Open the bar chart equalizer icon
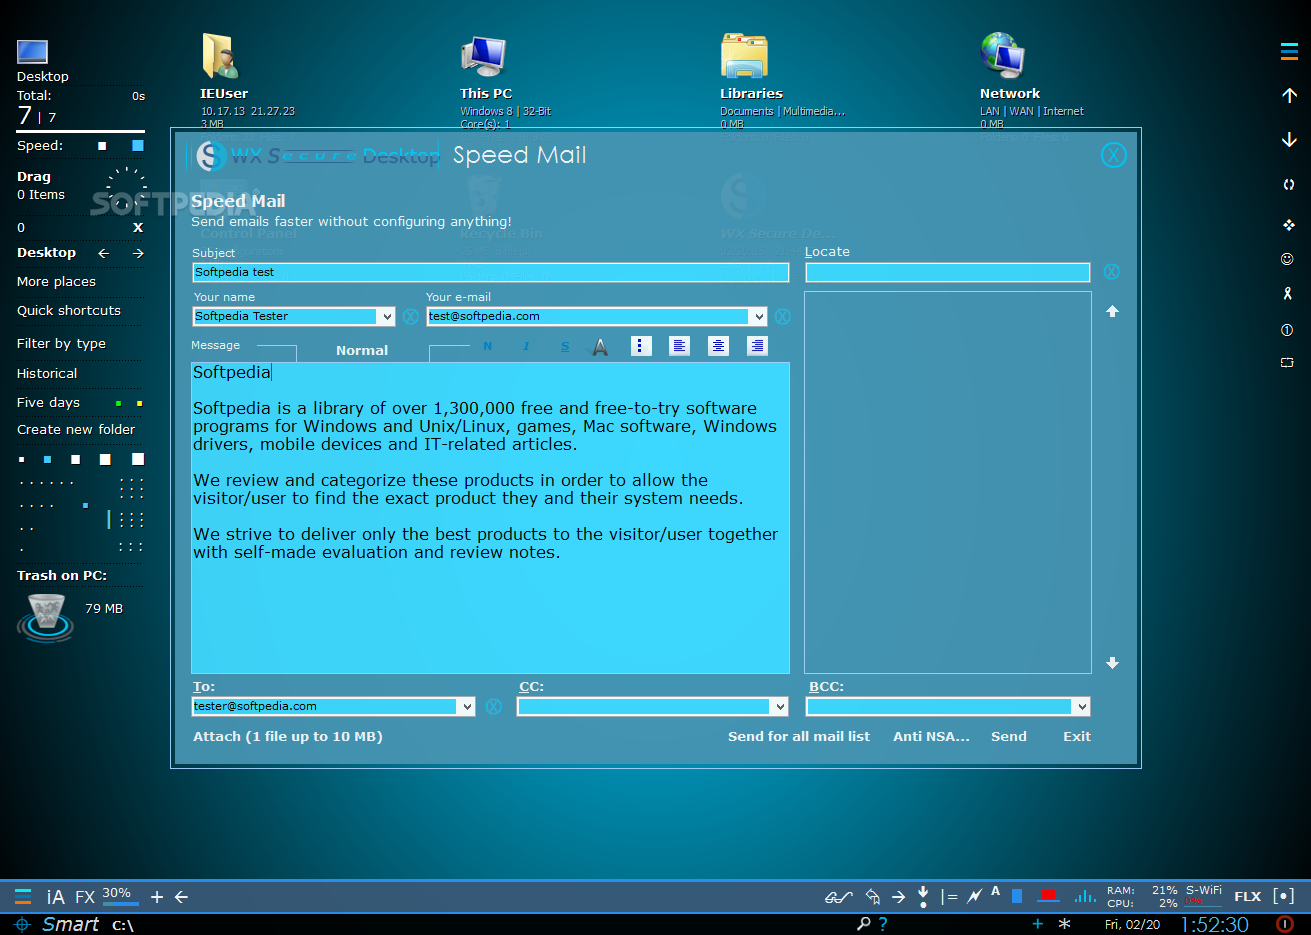 pos(1085,896)
